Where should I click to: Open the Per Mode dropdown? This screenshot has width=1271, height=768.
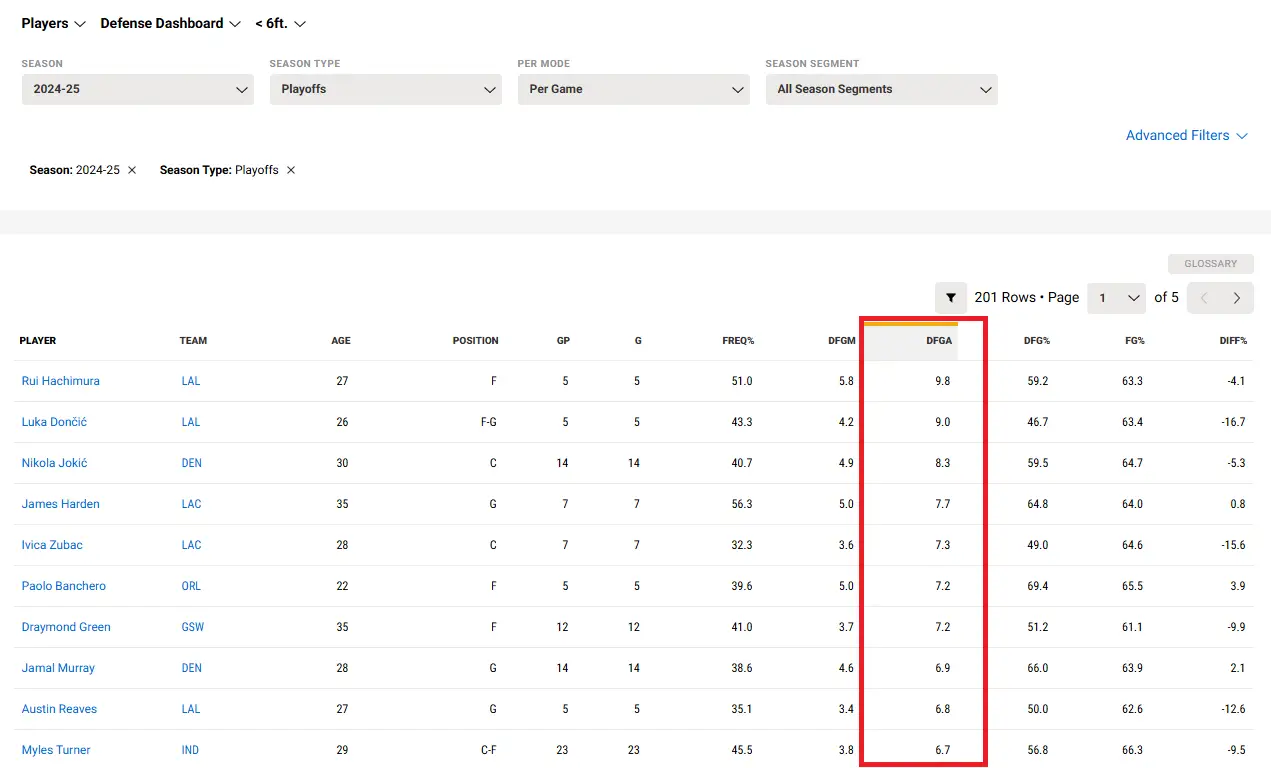coord(633,89)
